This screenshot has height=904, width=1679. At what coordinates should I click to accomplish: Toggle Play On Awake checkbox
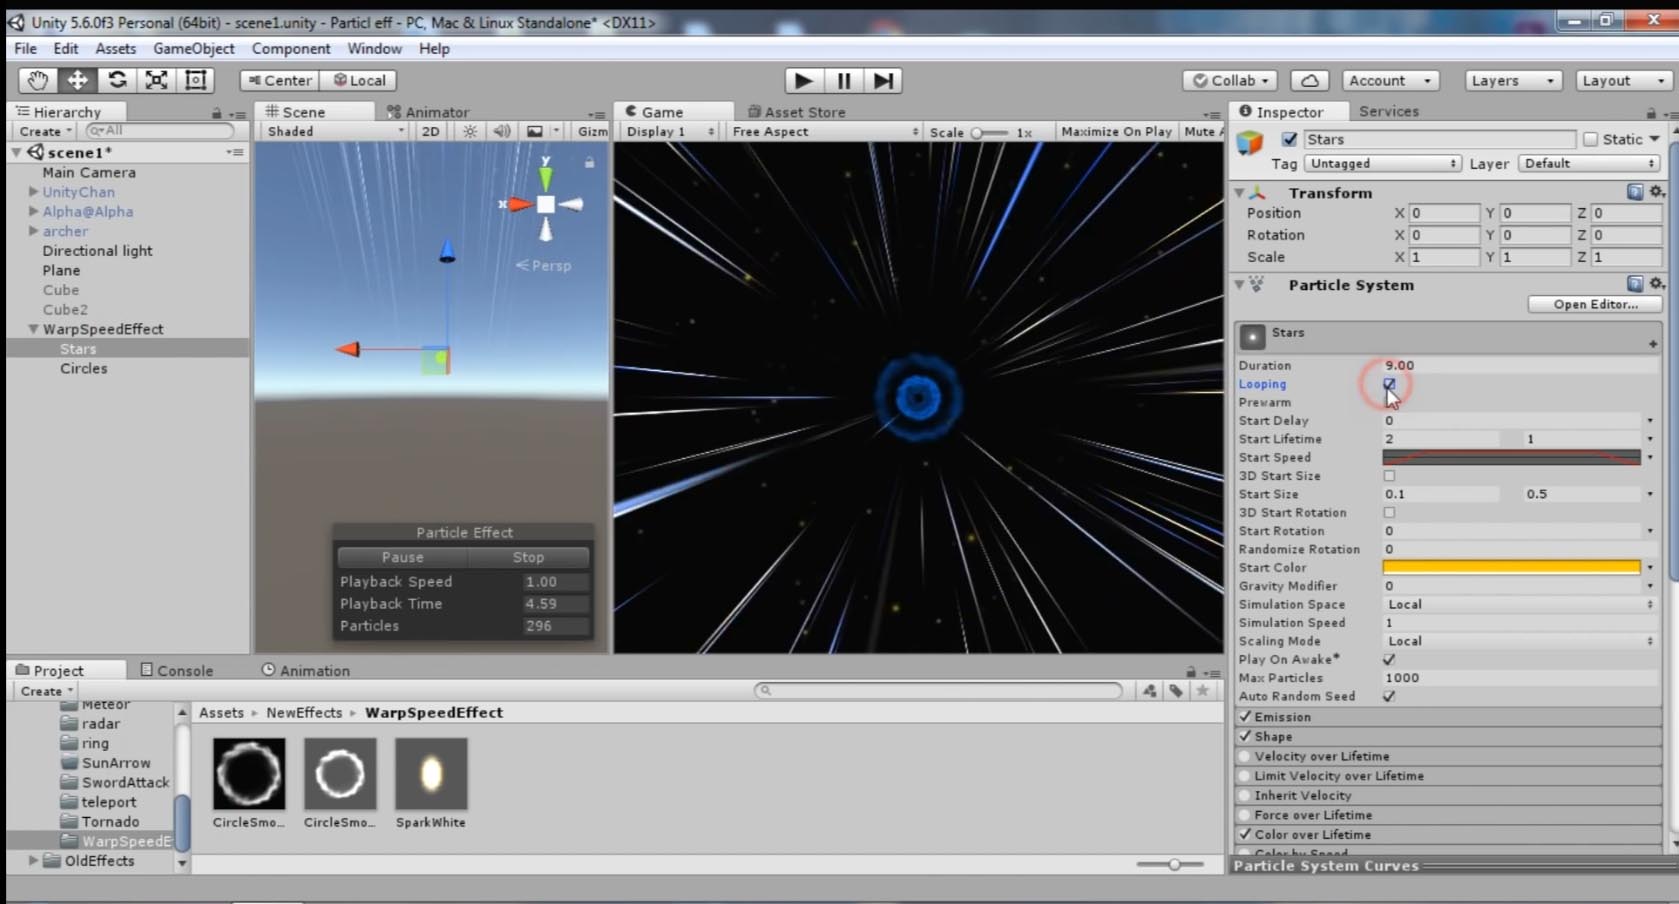click(x=1389, y=660)
